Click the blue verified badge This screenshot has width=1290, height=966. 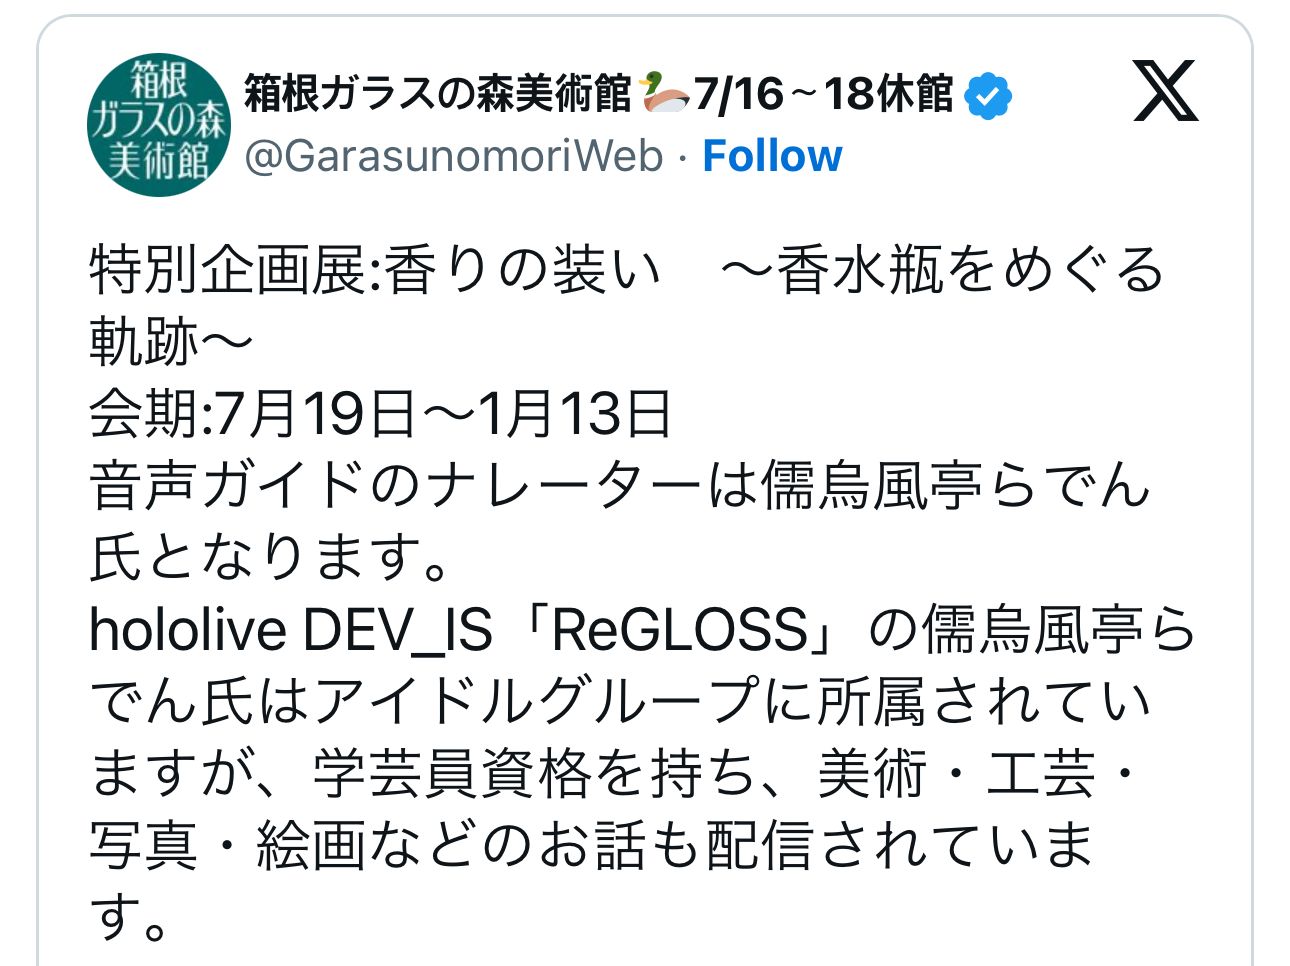point(988,96)
